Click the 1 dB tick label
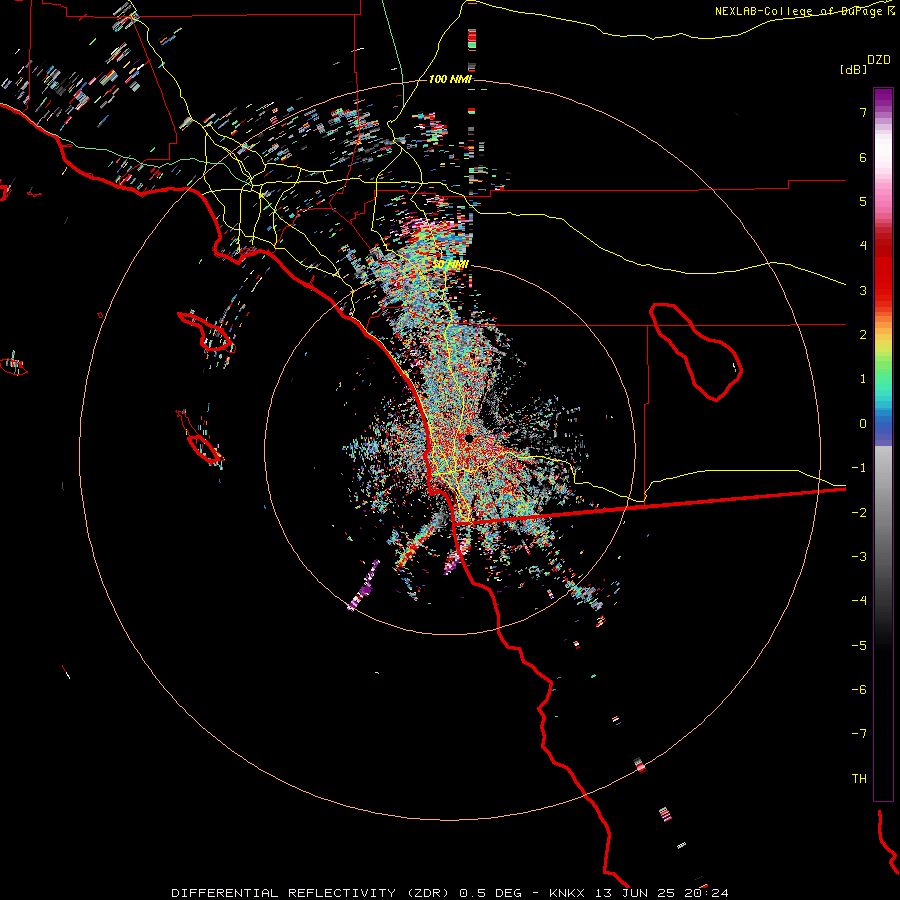900x900 pixels. pyautogui.click(x=863, y=379)
